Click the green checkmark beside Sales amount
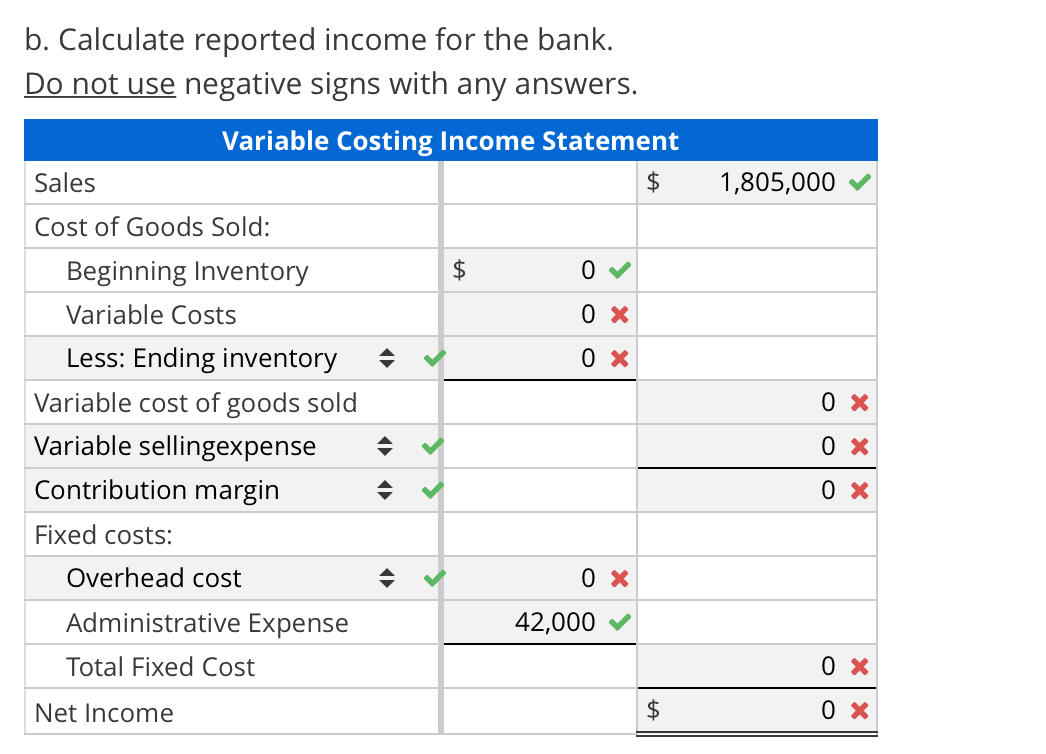Screen dimensions: 1046x754 coord(860,181)
